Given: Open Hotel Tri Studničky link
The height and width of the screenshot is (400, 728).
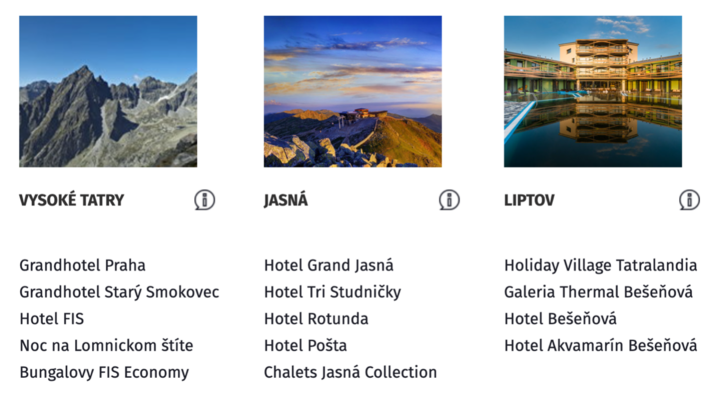Looking at the screenshot, I should (332, 292).
